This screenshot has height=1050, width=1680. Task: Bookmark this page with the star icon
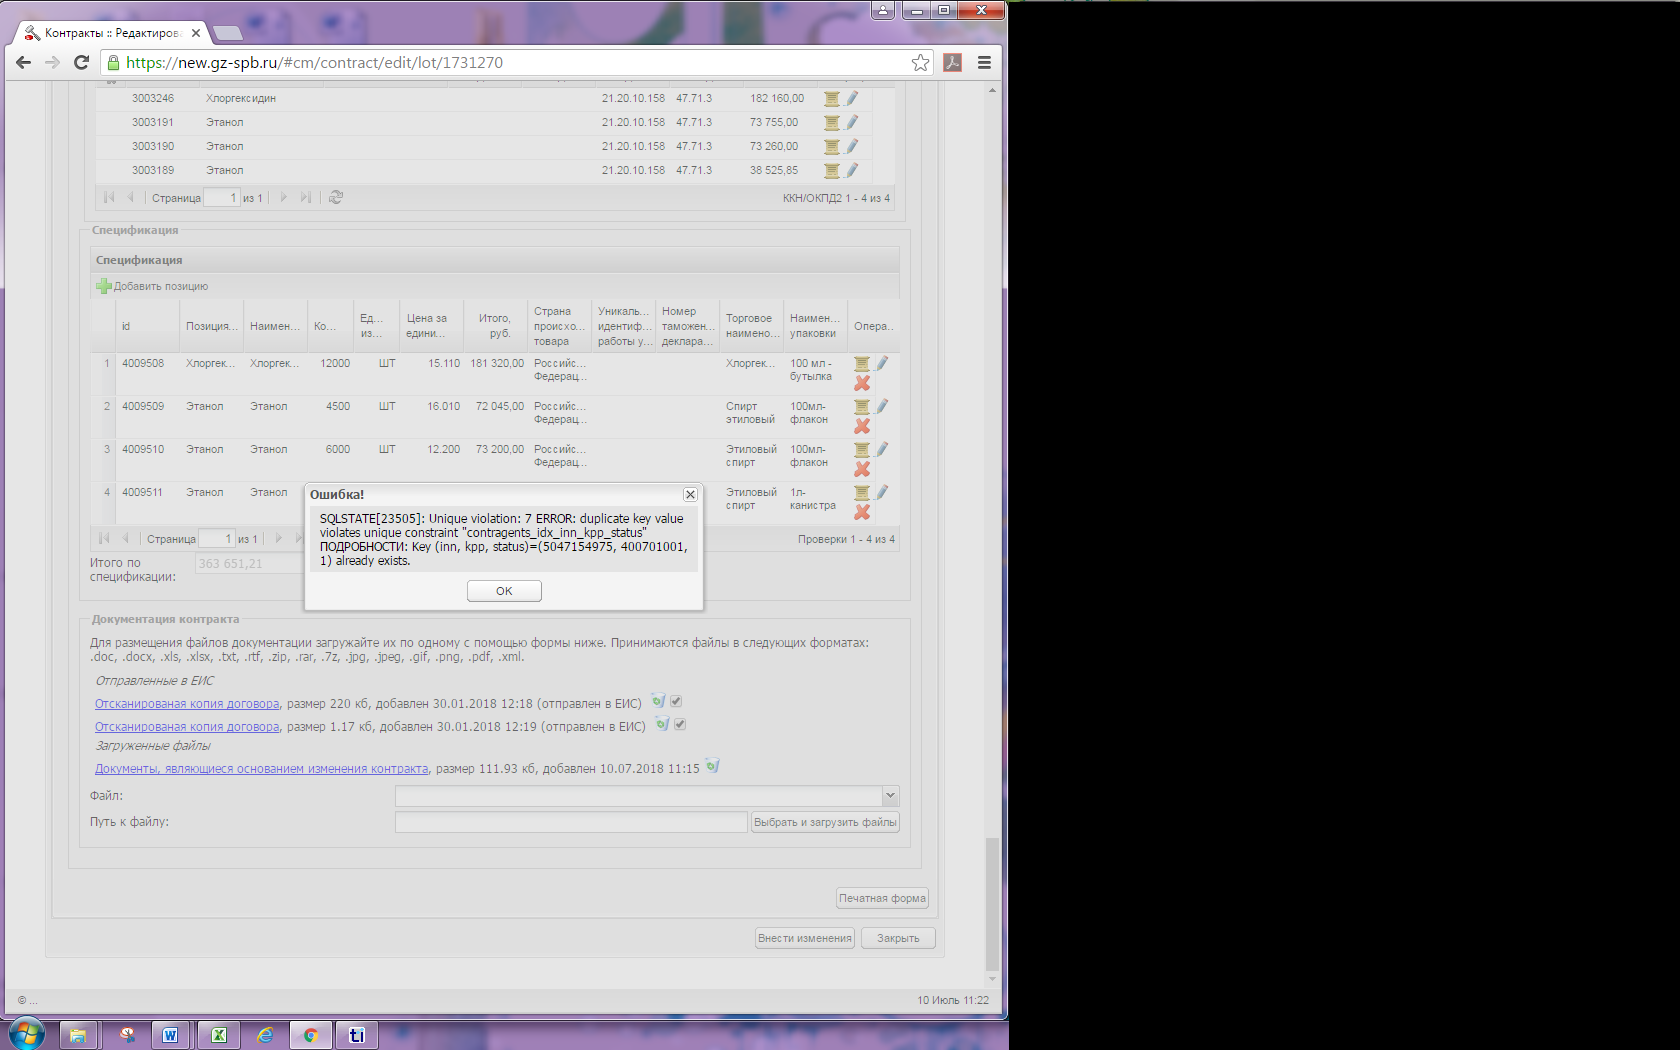pyautogui.click(x=920, y=62)
